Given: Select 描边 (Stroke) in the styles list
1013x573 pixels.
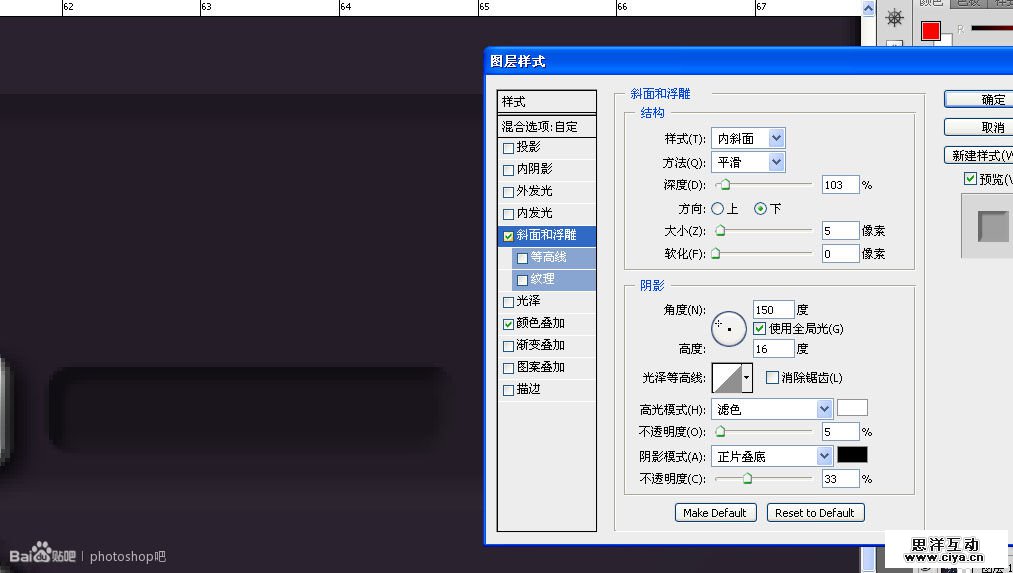Looking at the screenshot, I should click(x=529, y=390).
